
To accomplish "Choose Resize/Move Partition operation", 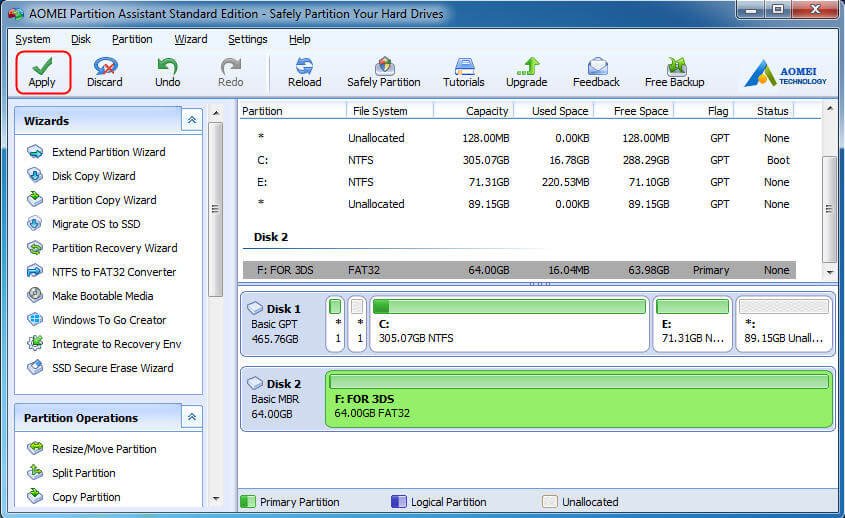I will click(92, 449).
